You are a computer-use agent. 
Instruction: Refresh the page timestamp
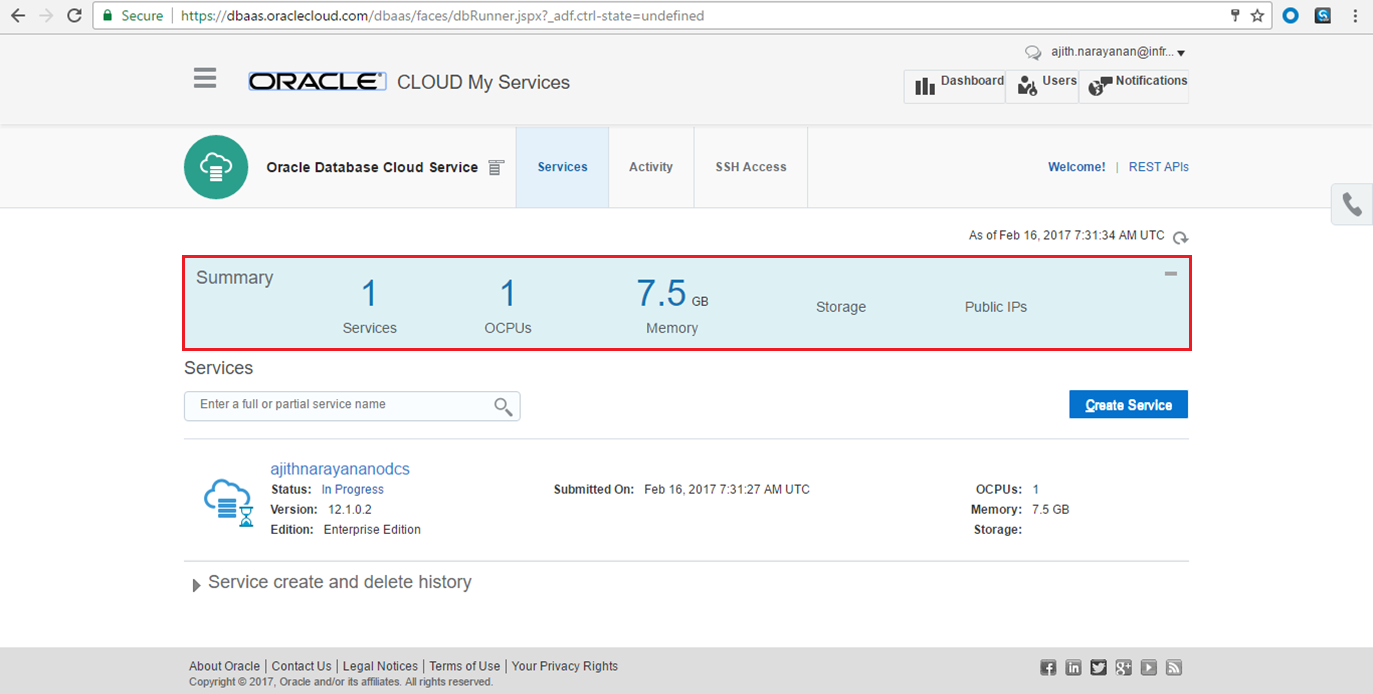coord(1181,237)
